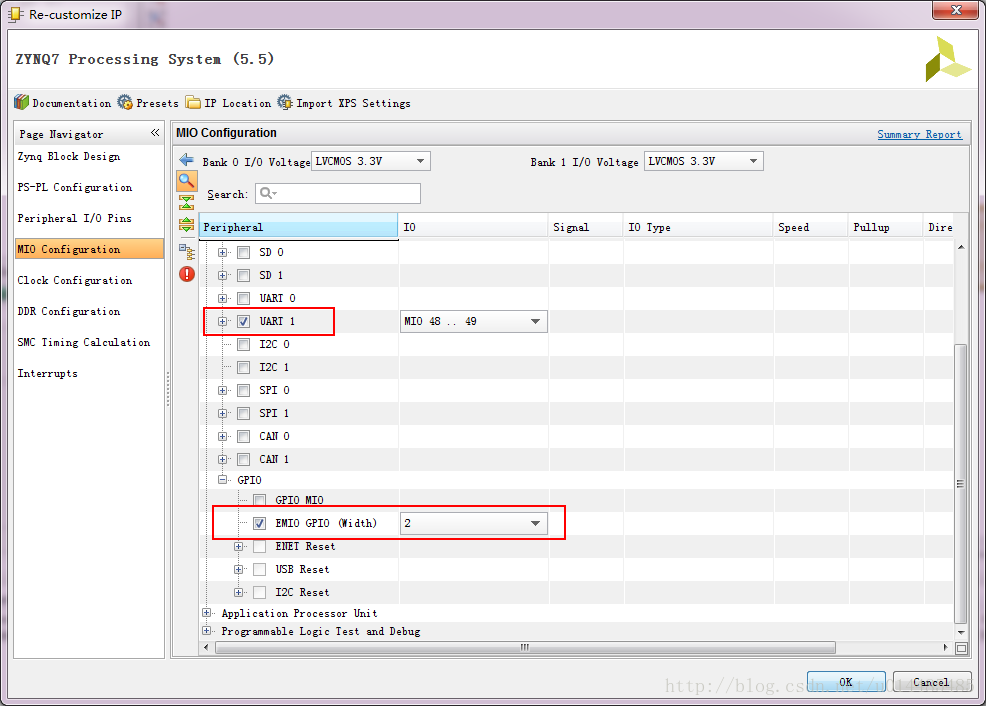Image resolution: width=986 pixels, height=706 pixels.
Task: Uncheck the EMIO GPIO (Width) checkbox
Action: [x=260, y=523]
